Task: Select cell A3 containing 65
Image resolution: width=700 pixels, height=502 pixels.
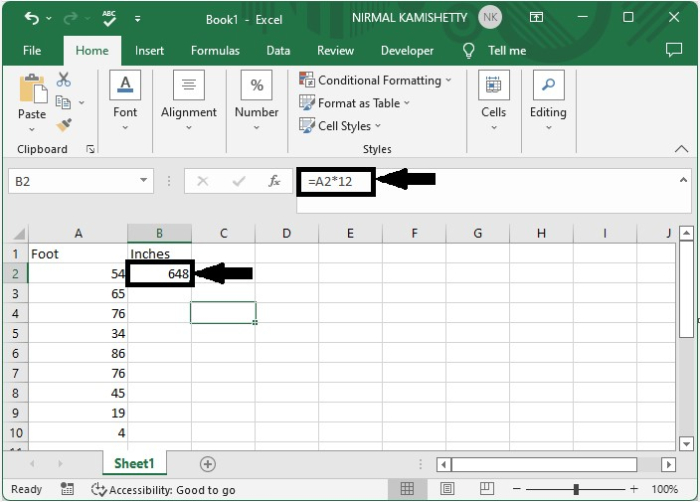Action: pyautogui.click(x=78, y=293)
